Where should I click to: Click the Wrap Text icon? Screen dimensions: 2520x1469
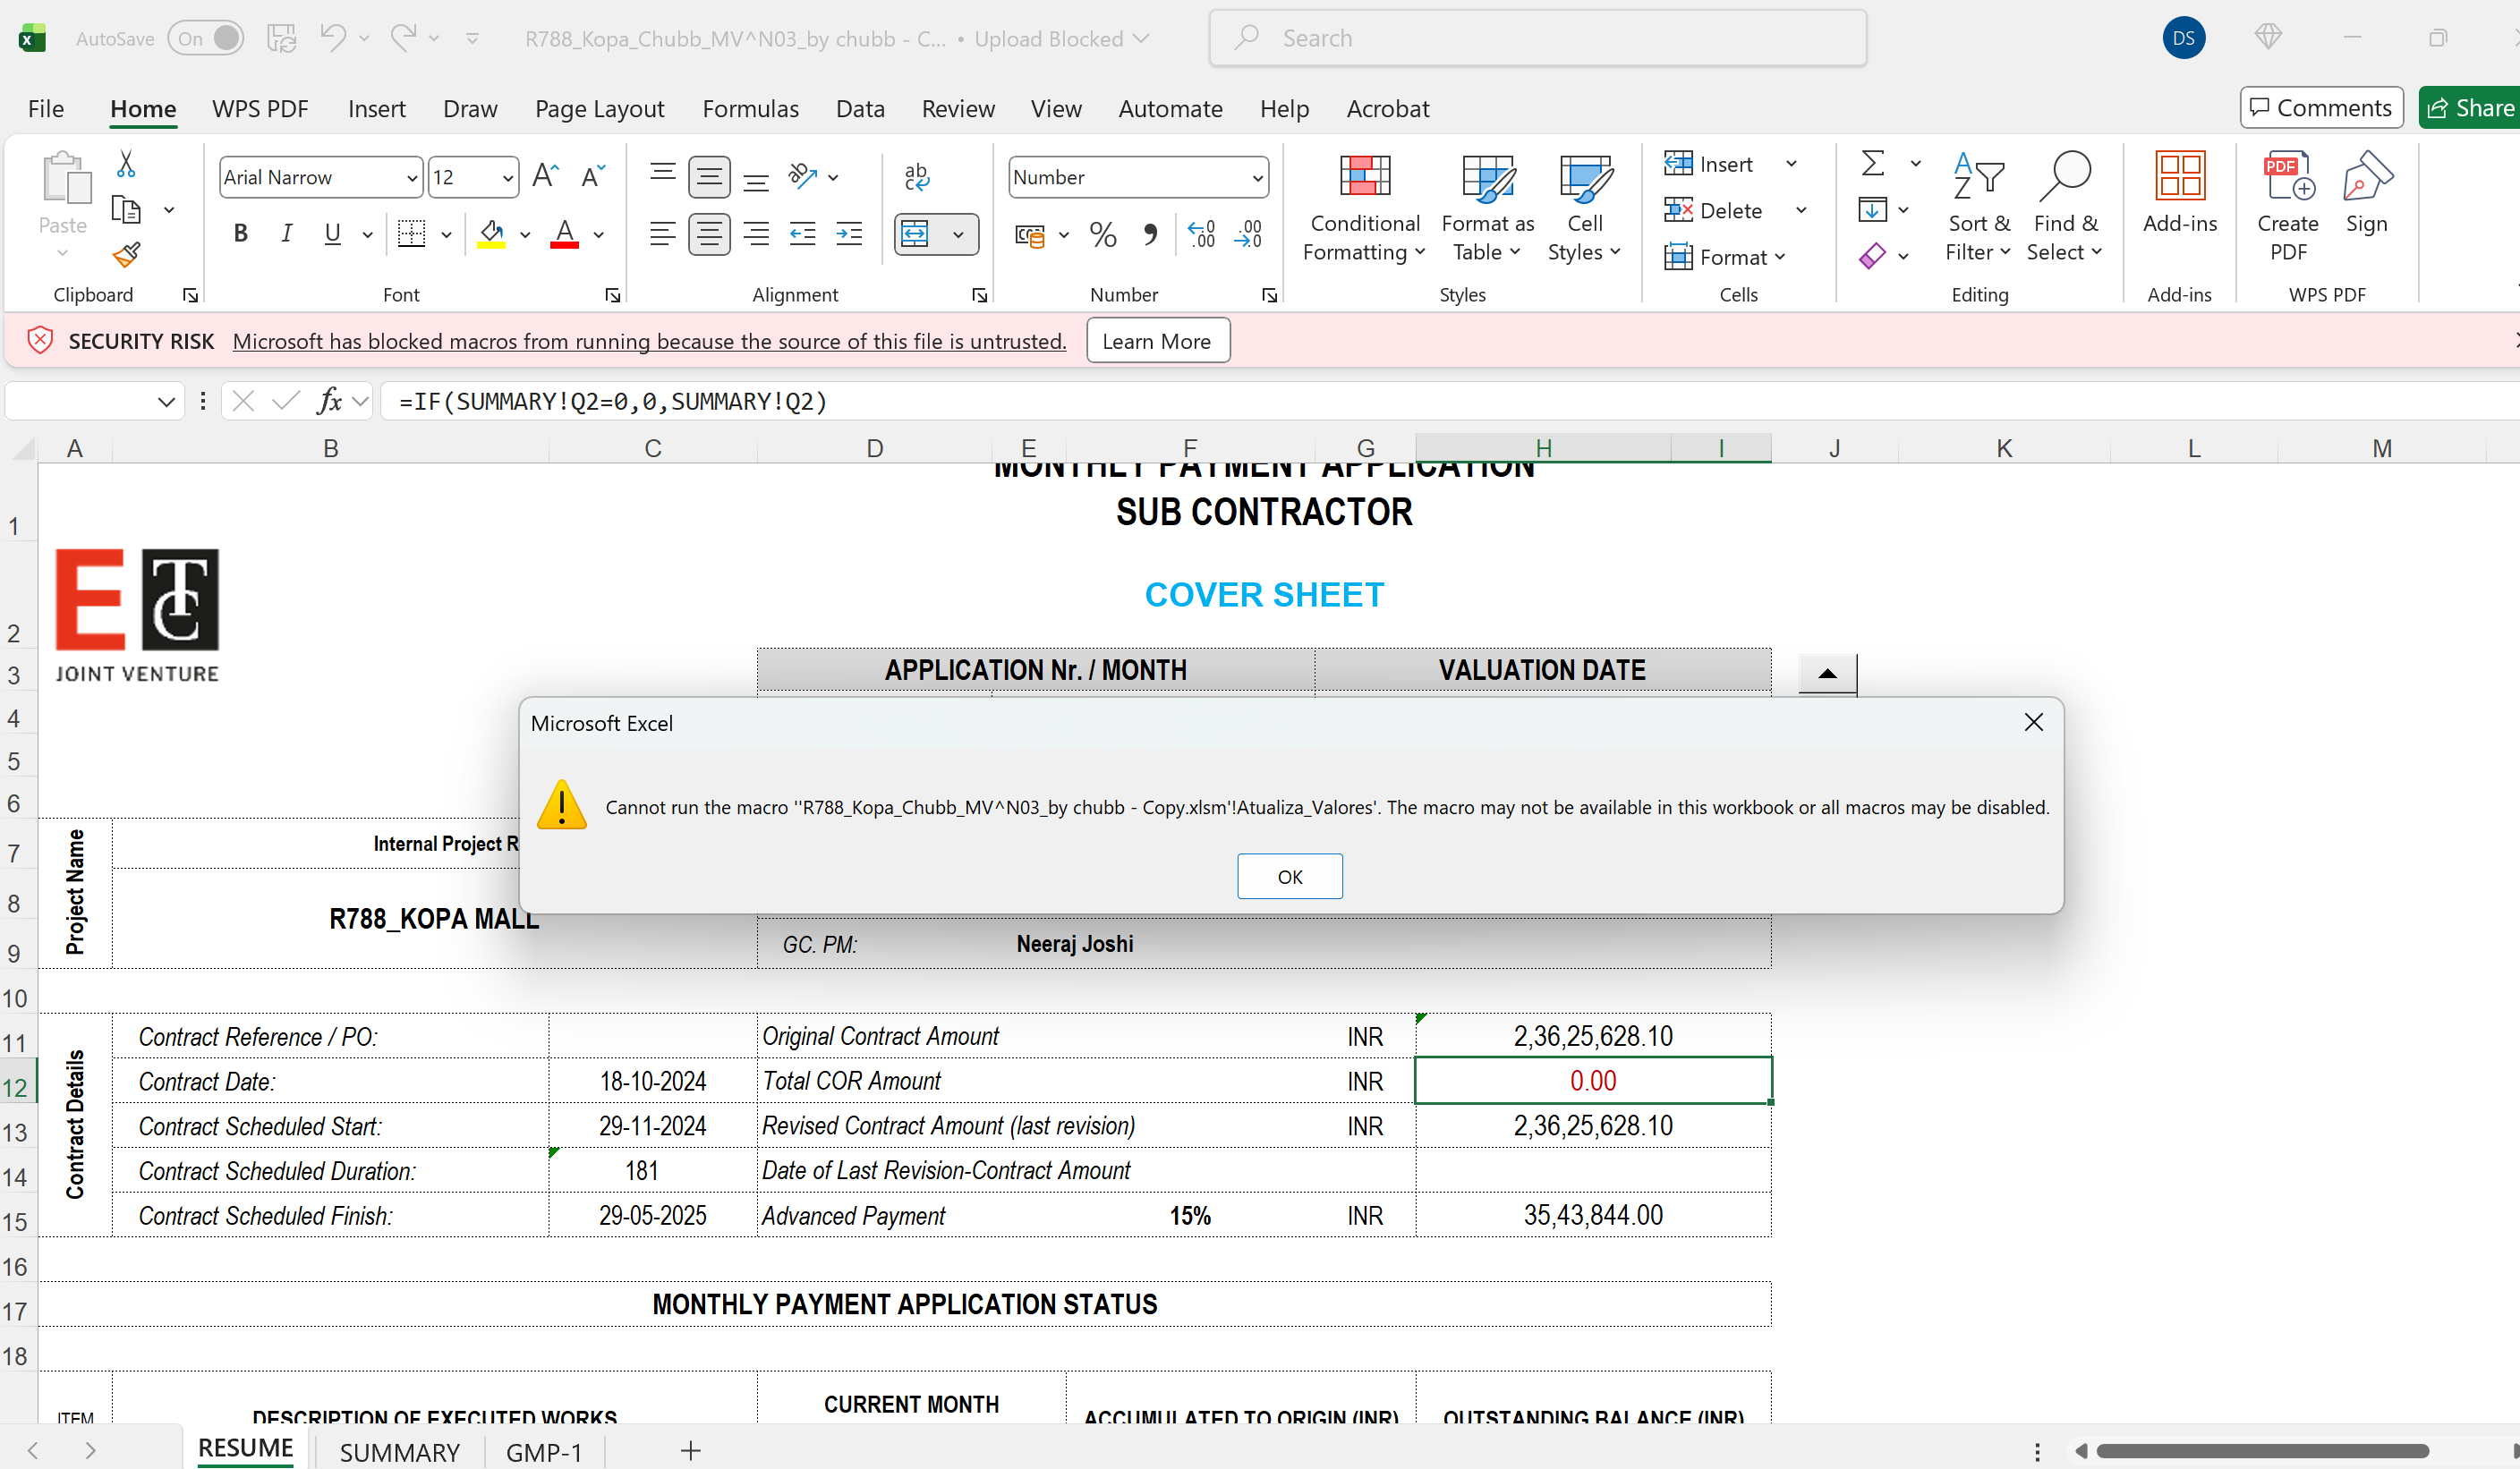tap(917, 177)
